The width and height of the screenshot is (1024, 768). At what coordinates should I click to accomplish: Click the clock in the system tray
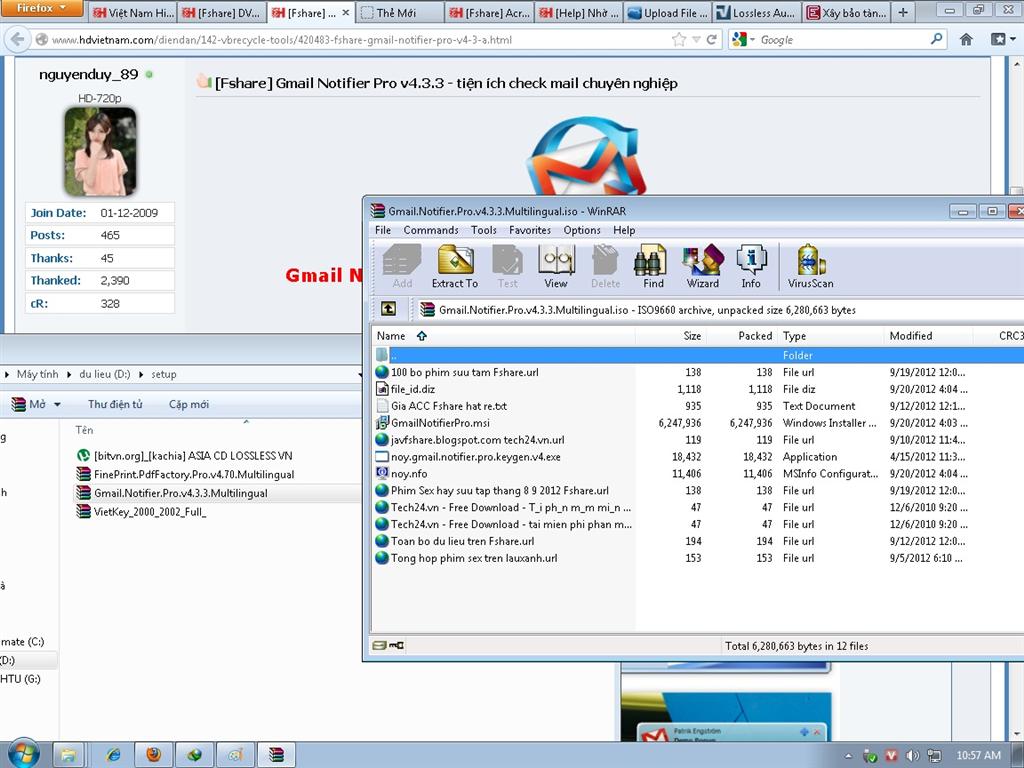pyautogui.click(x=978, y=756)
